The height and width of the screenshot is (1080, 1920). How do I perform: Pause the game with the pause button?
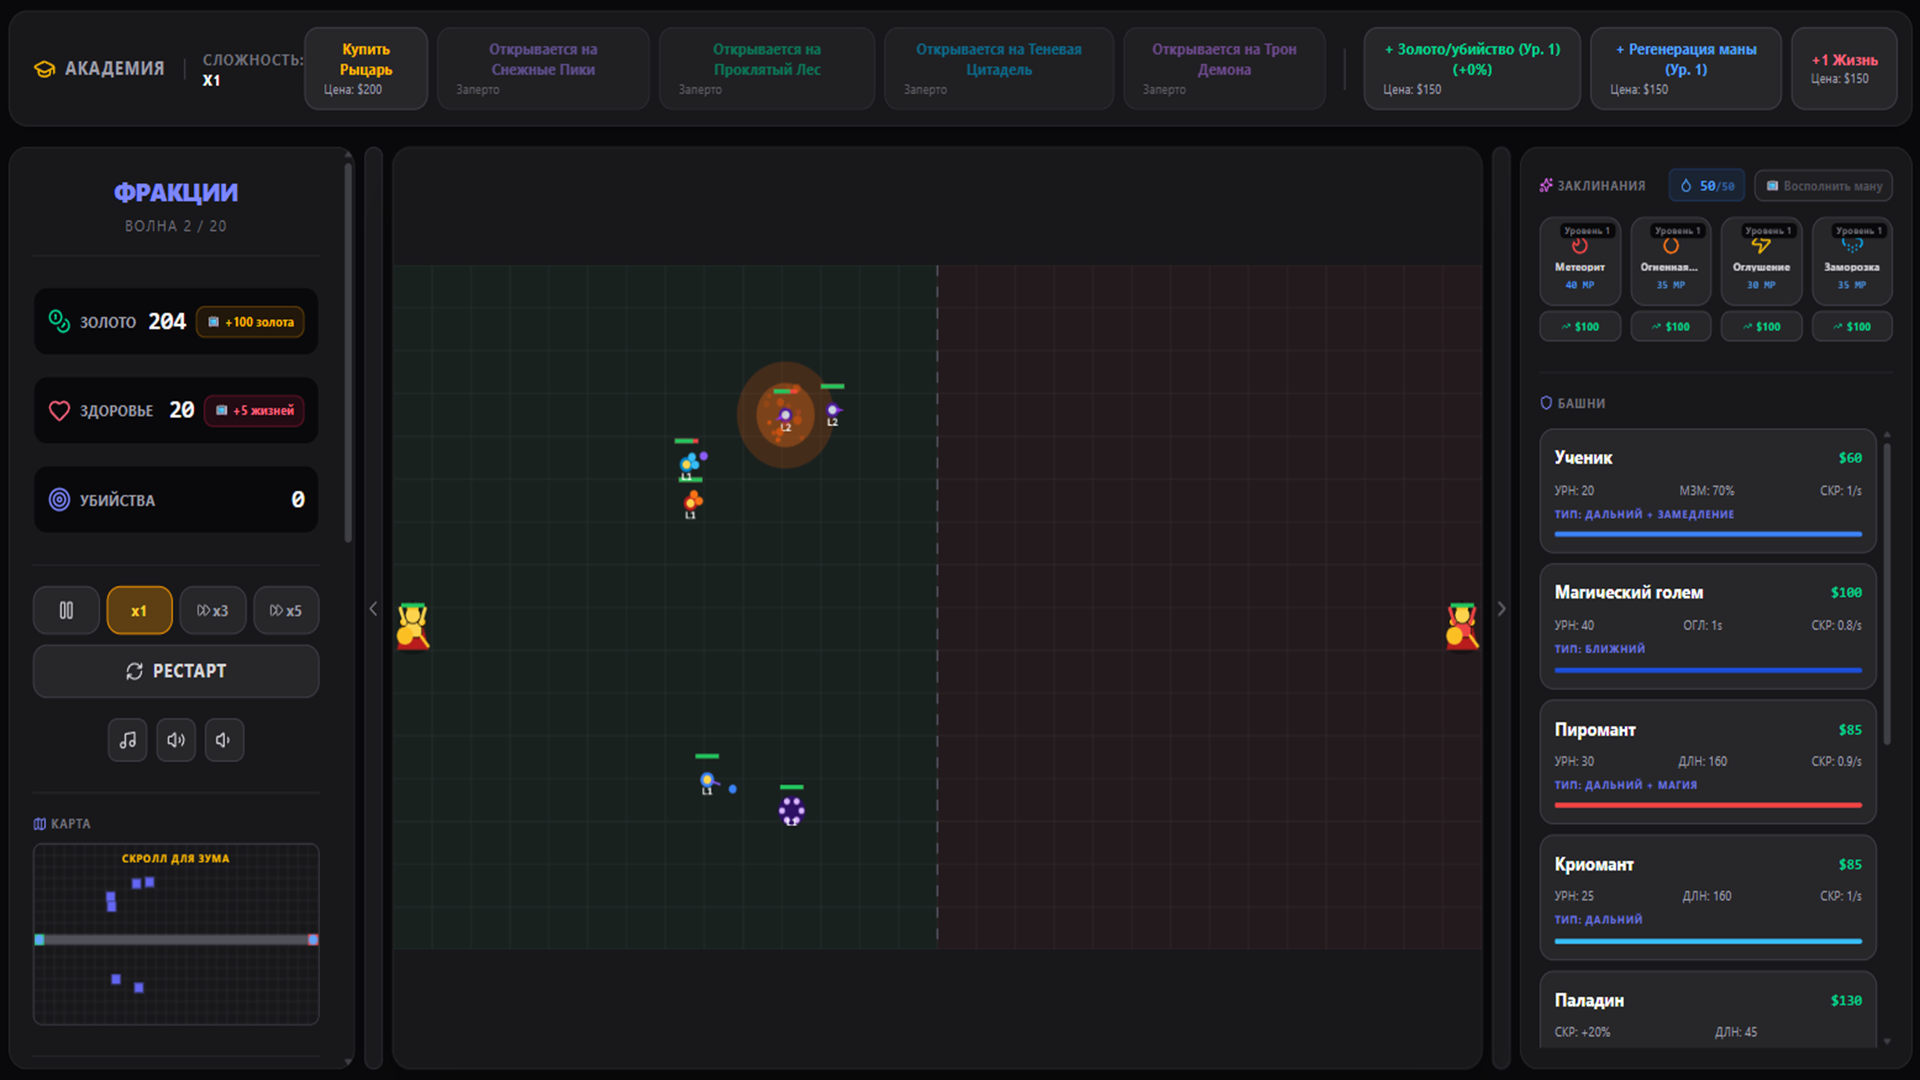pos(66,610)
